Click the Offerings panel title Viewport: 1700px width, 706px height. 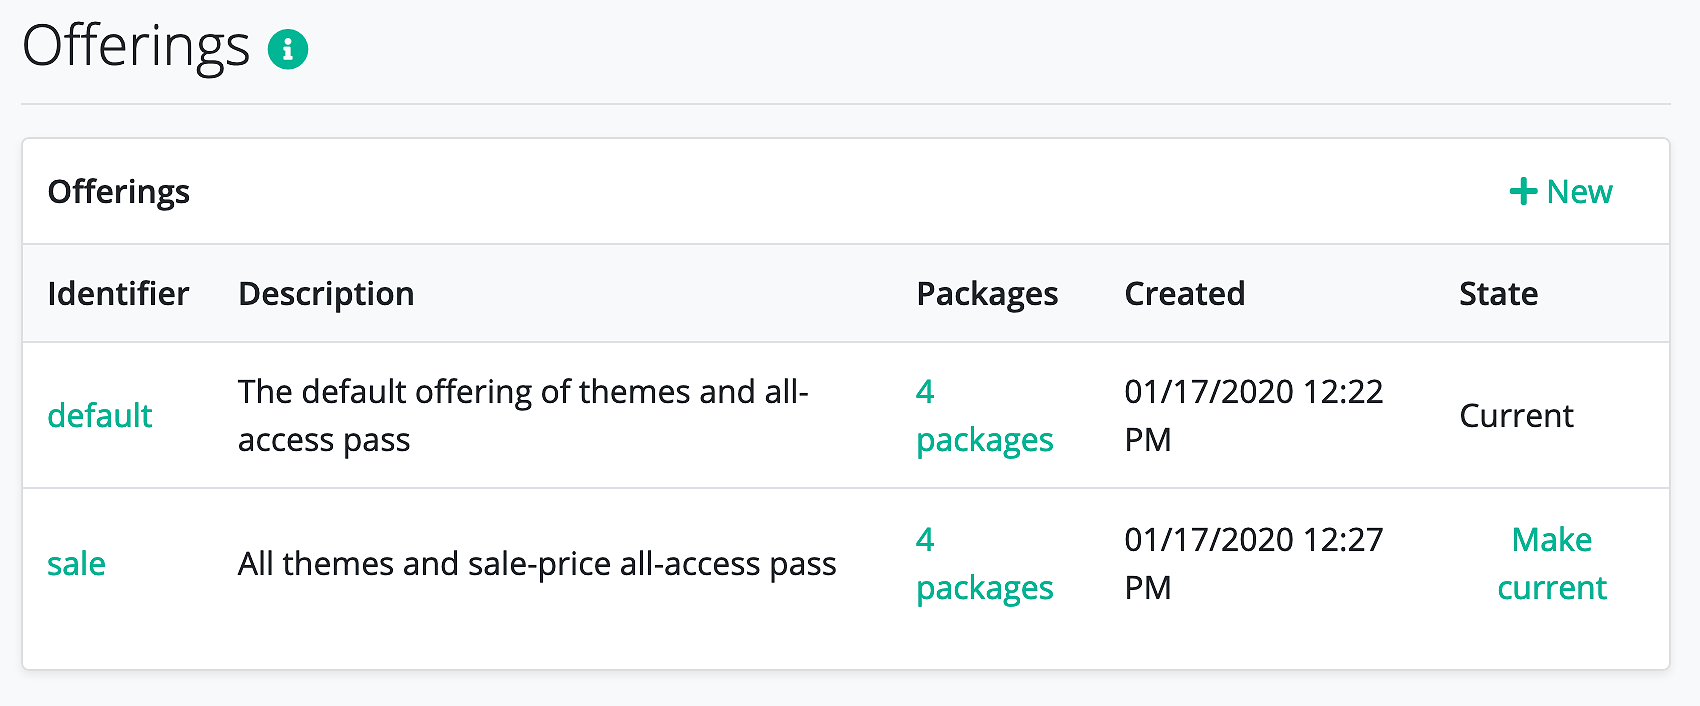coord(118,191)
